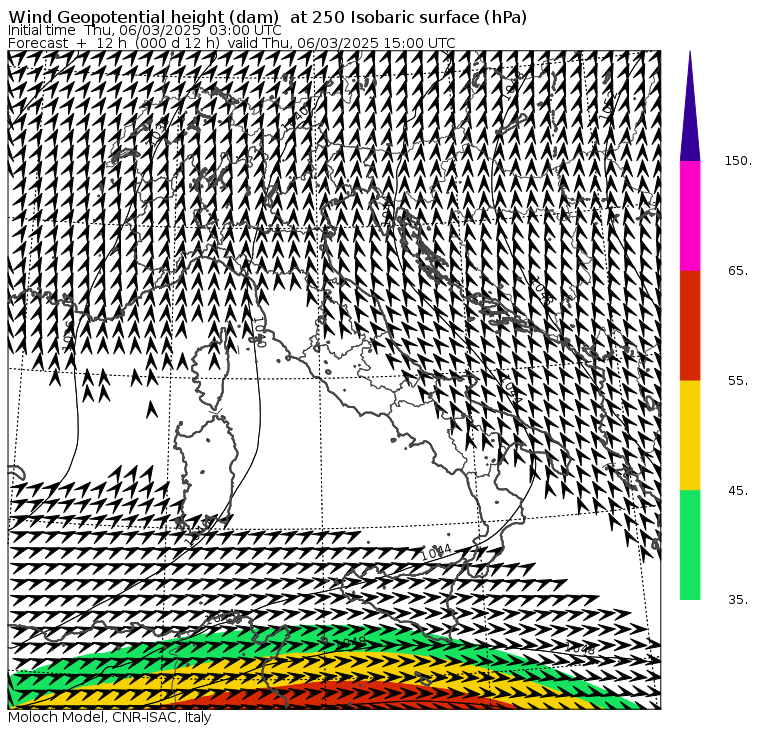Viewport: 760px width, 731px height.
Task: Click the legend value label 150.
Action: 738,161
